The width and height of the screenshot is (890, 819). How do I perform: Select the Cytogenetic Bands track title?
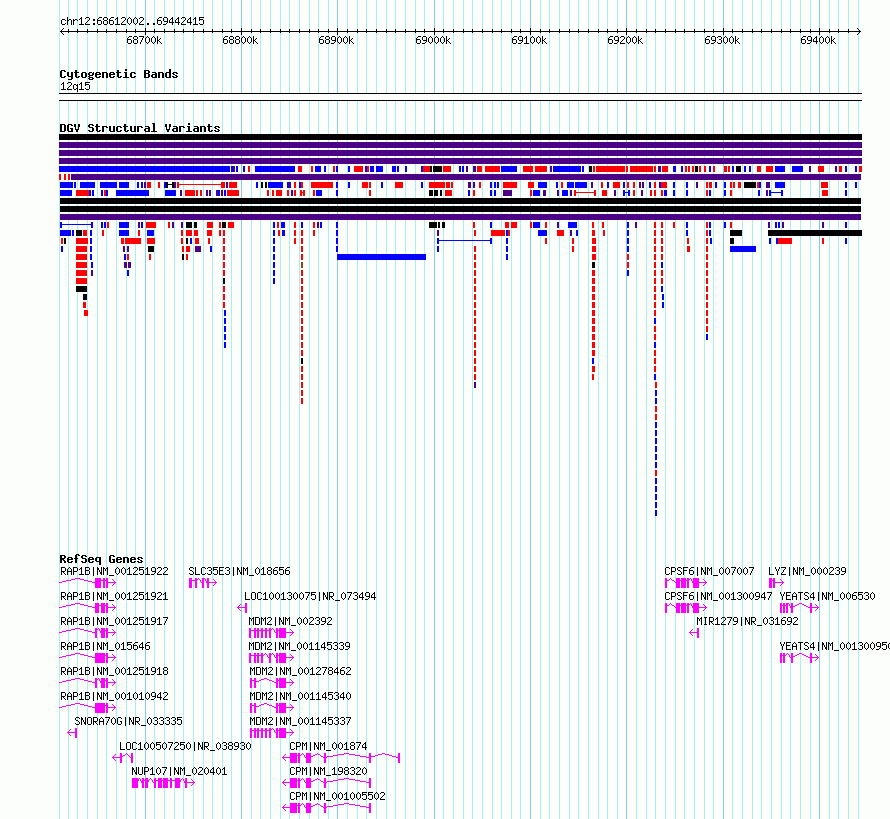119,74
